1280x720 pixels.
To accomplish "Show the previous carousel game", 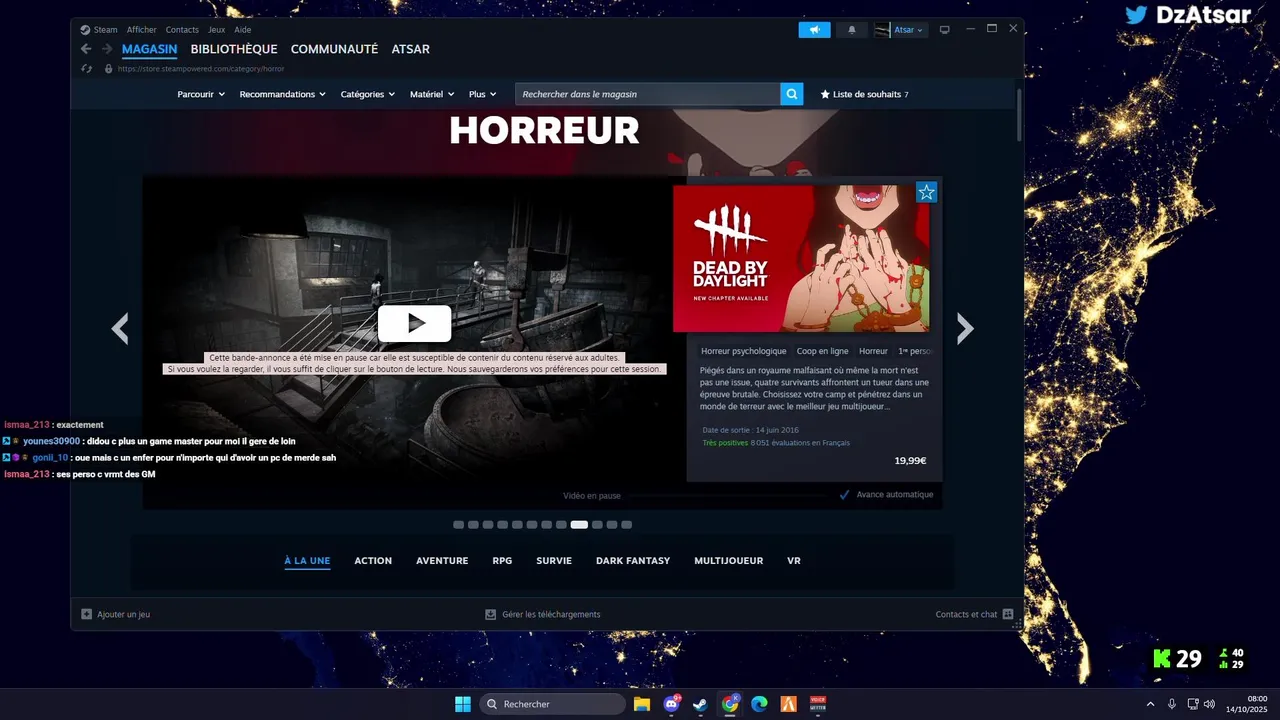I will pyautogui.click(x=120, y=328).
